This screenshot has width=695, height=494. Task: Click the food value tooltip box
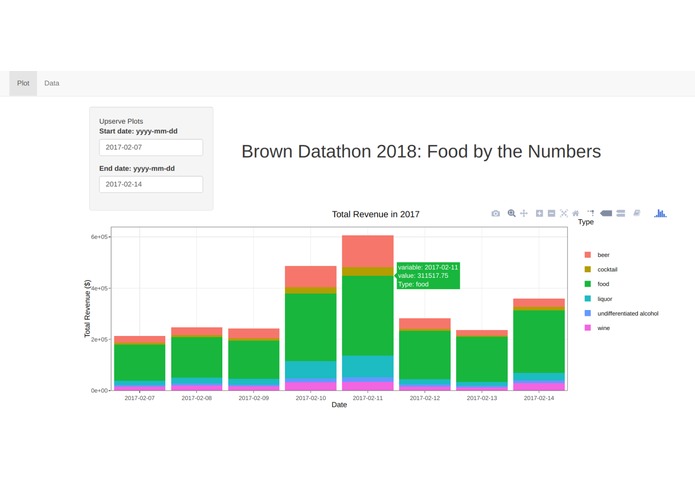(428, 276)
